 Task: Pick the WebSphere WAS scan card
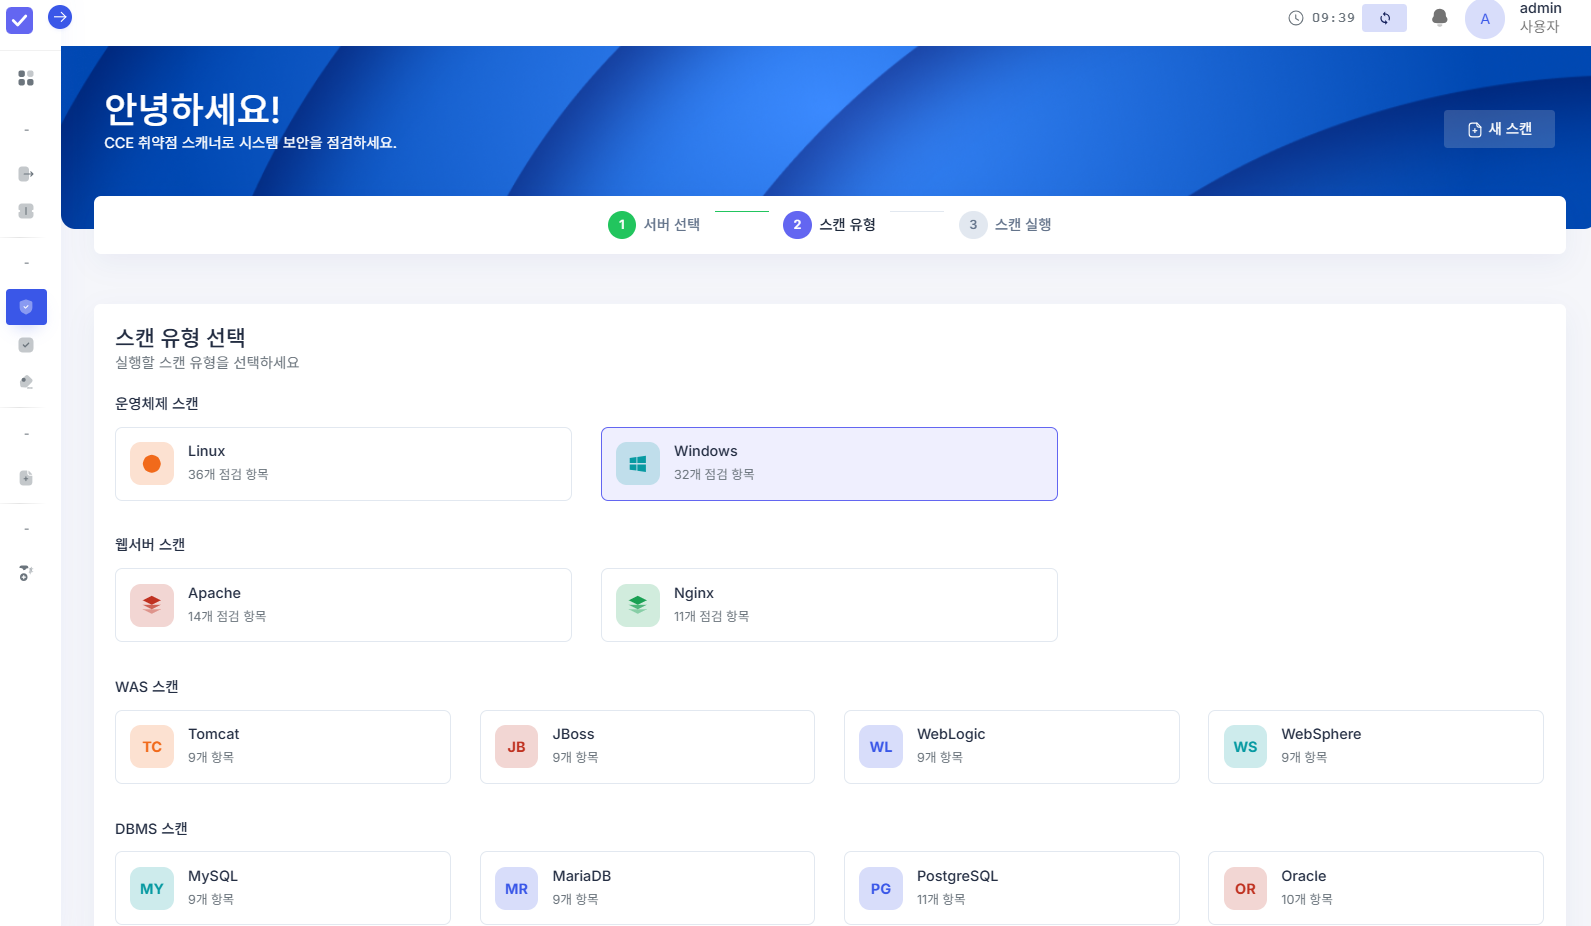1375,747
